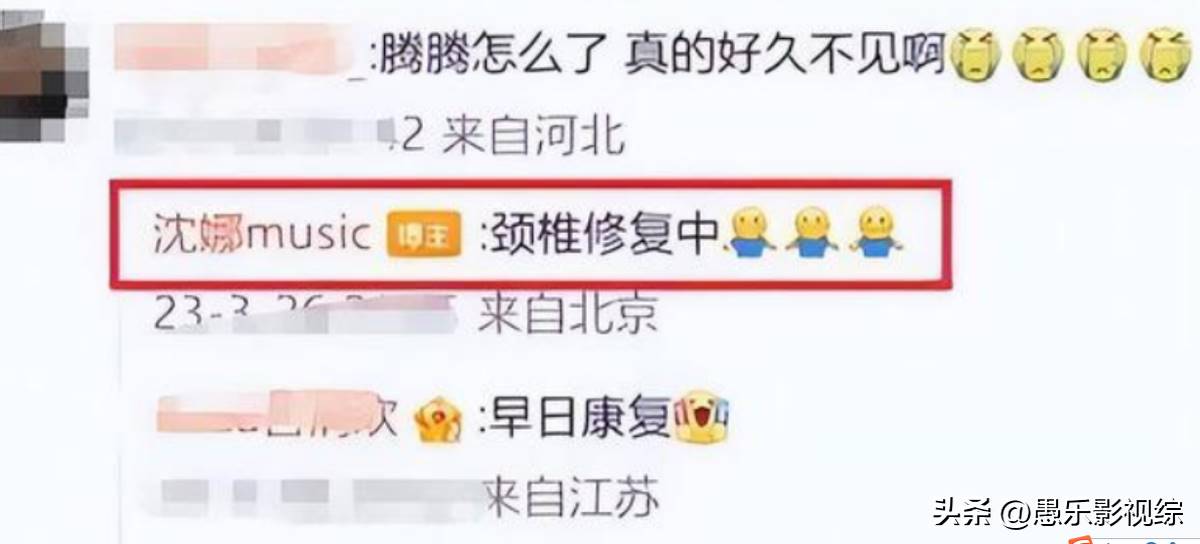Click the 头条 @愚乐影视综 watermark
1200x544 pixels.
(x=1059, y=512)
